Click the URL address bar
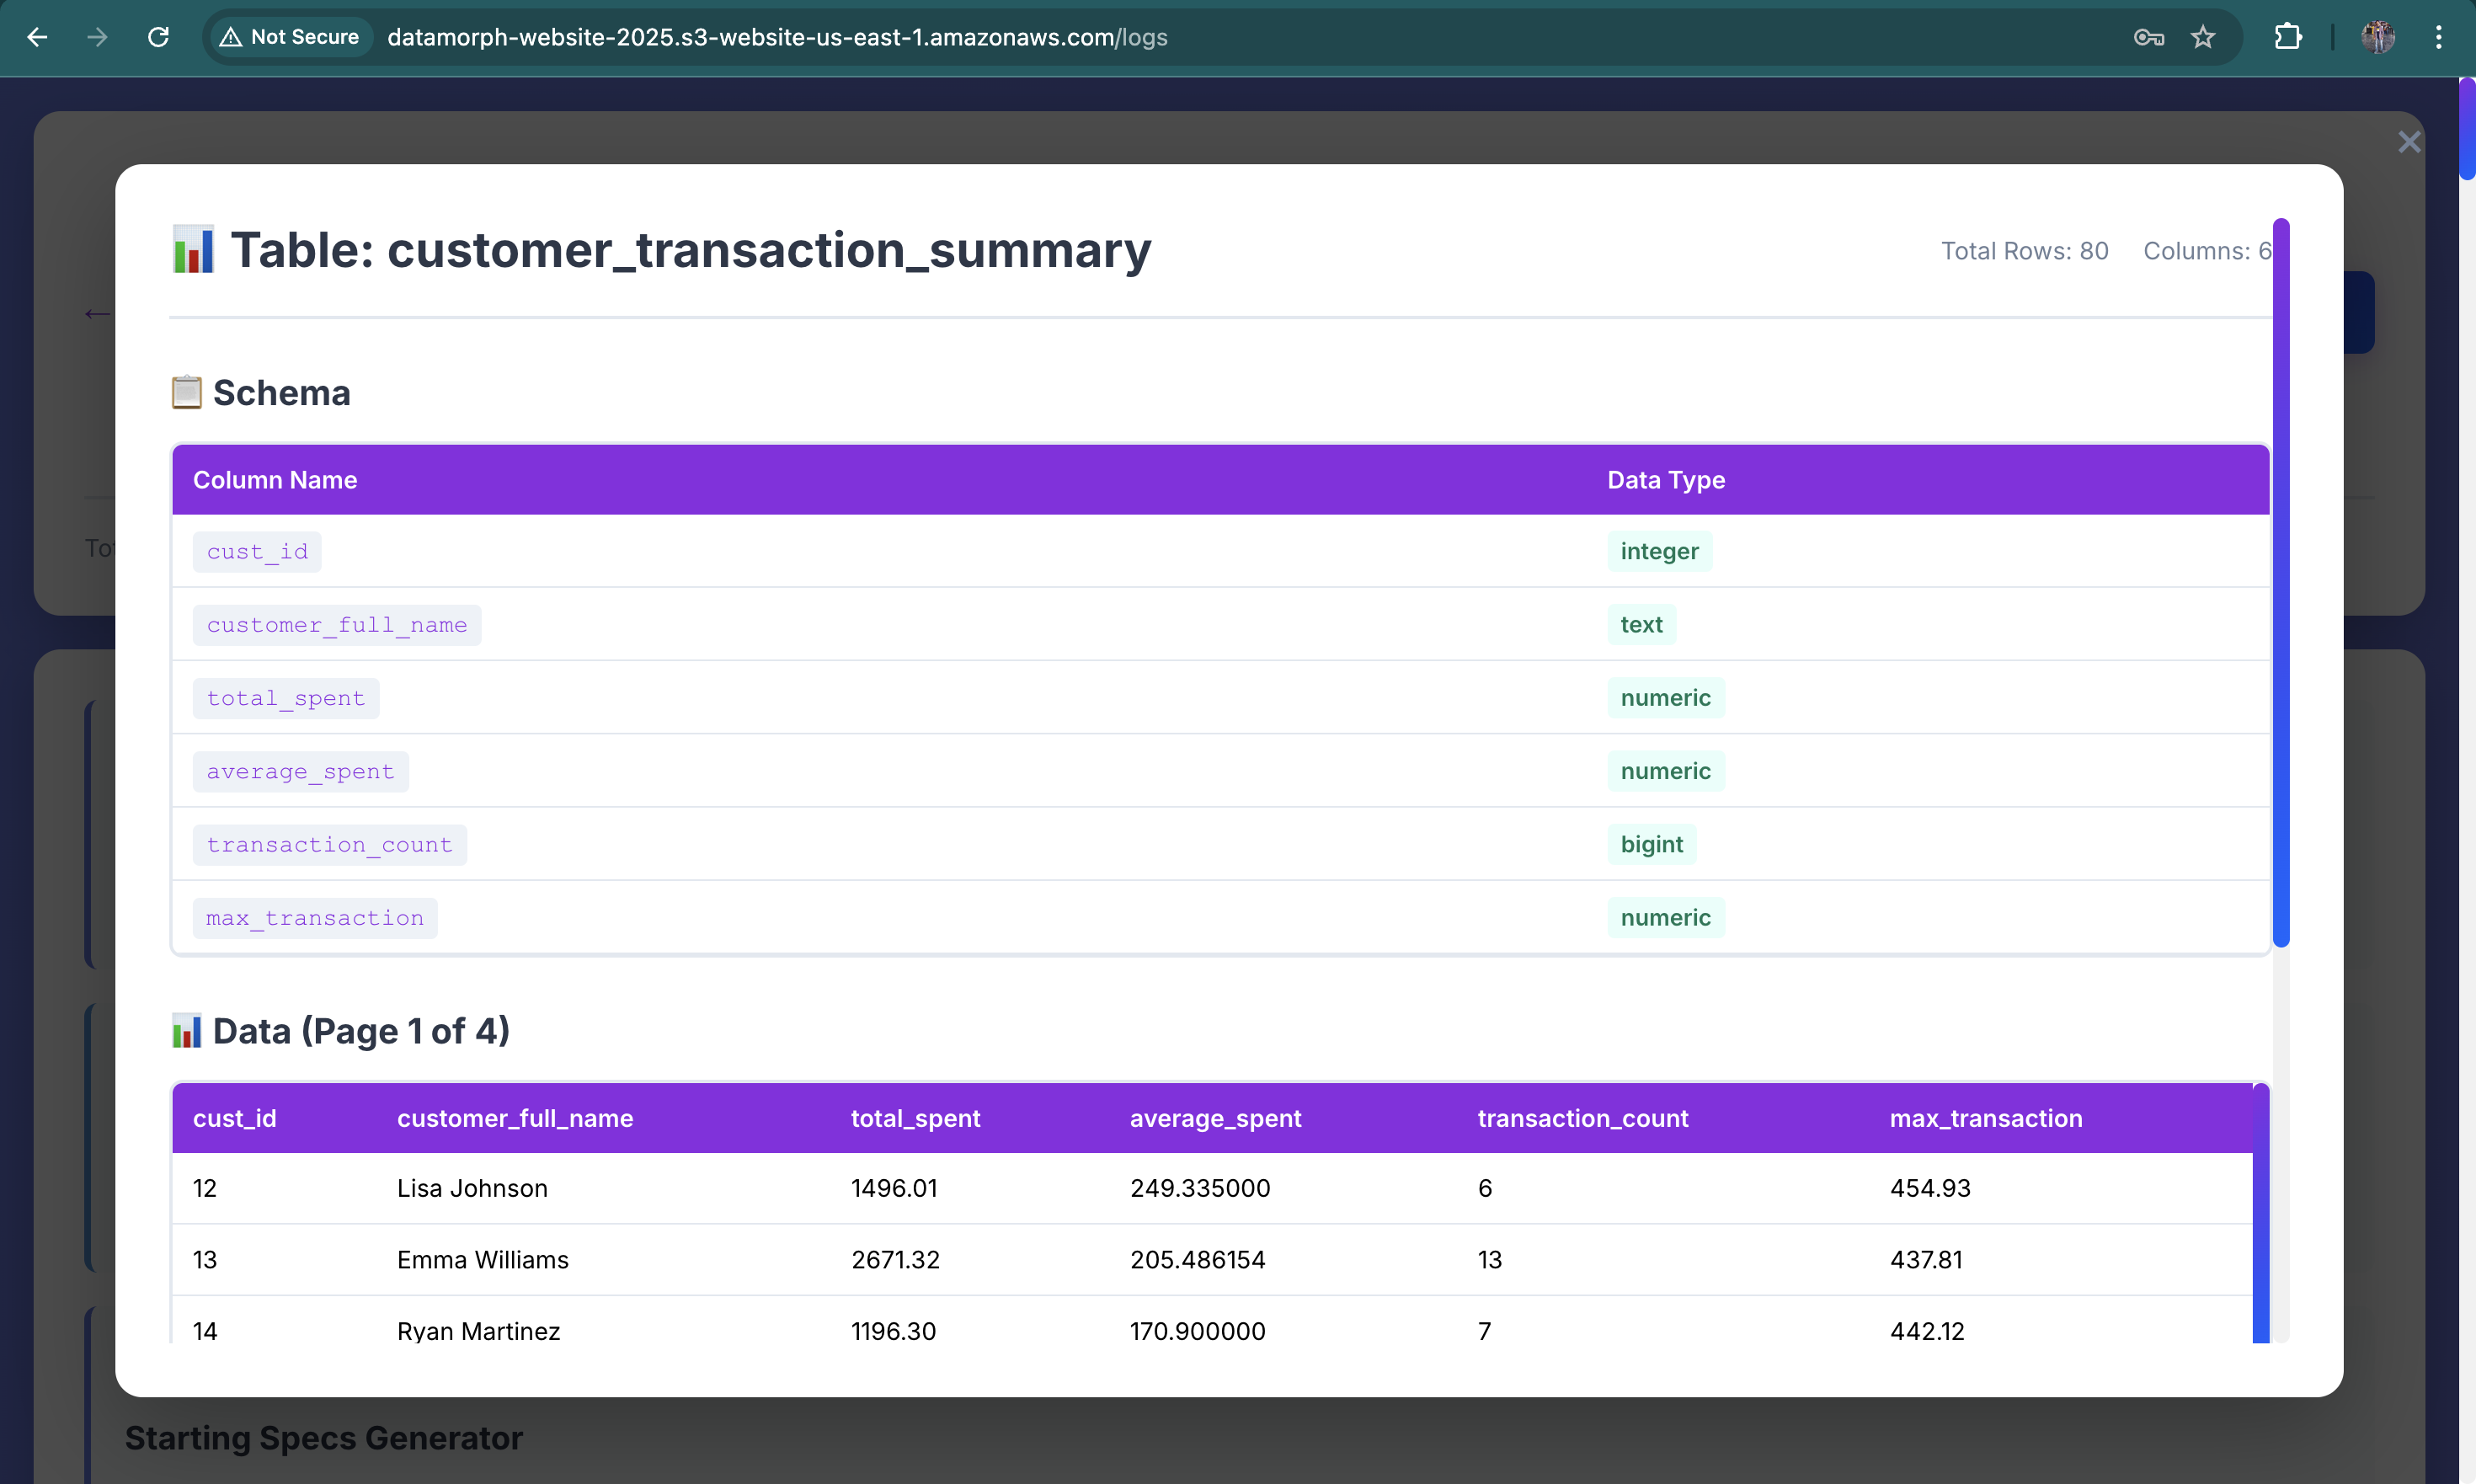 [776, 37]
